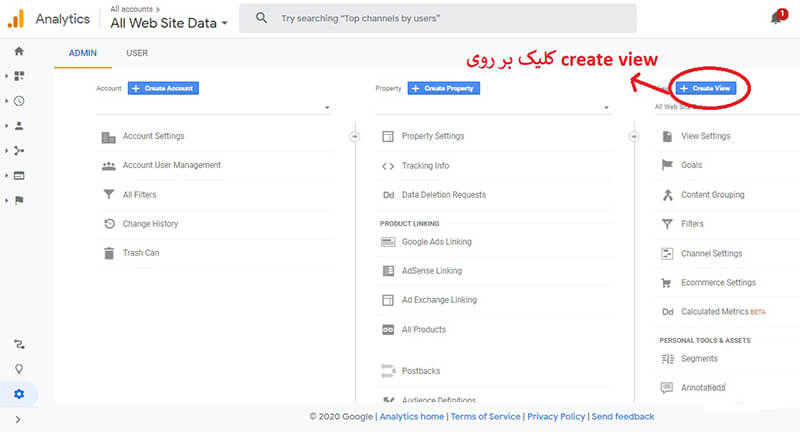Viewport: 800px width, 432px height.
Task: Open the Account selection dropdown
Action: [214, 107]
